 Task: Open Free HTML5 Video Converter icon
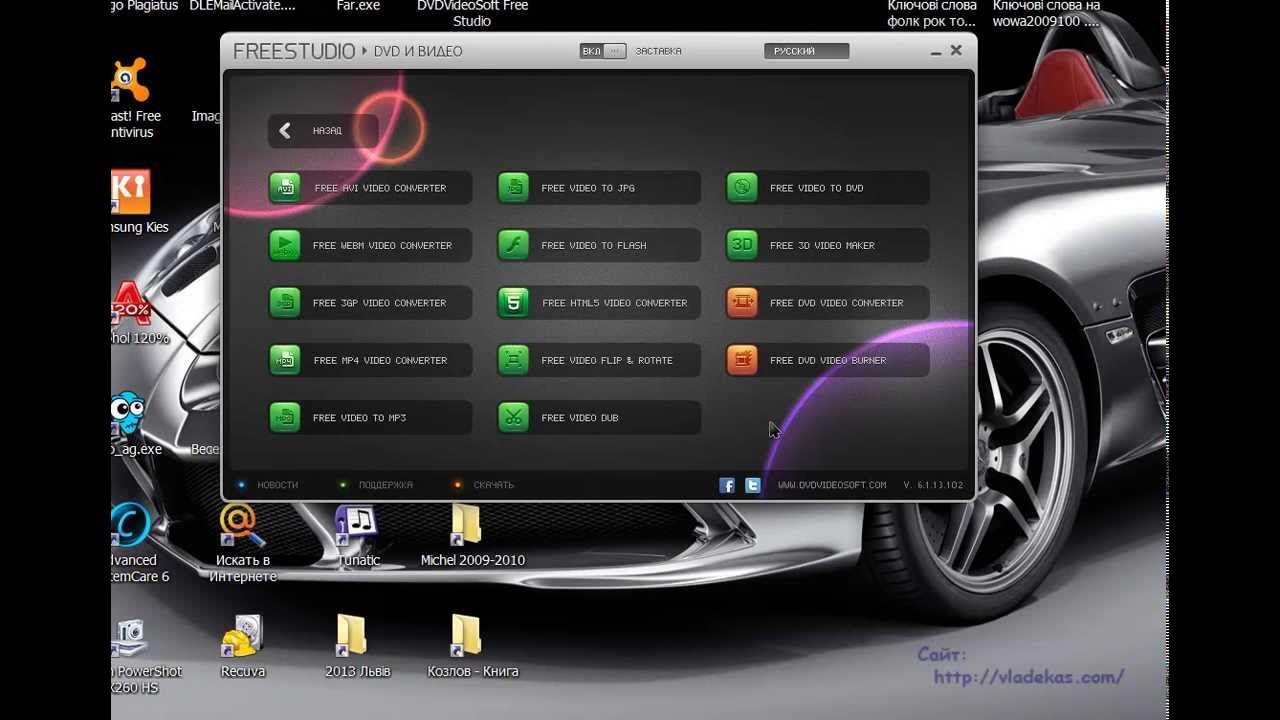pos(514,303)
